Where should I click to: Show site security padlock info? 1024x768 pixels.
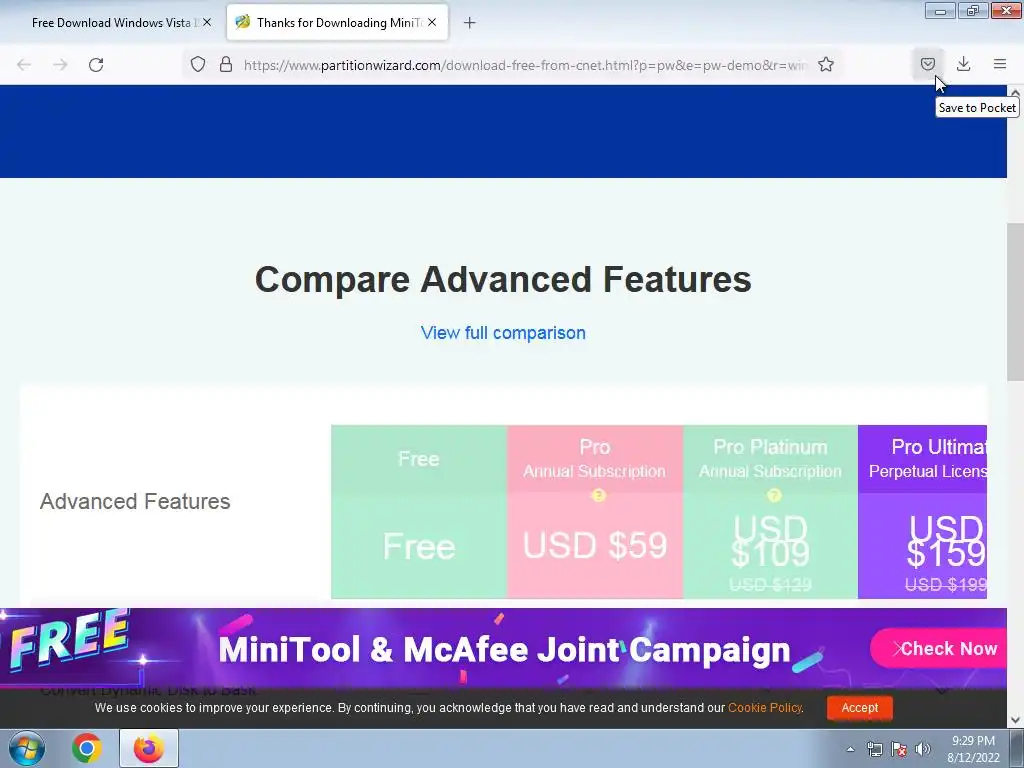[226, 64]
